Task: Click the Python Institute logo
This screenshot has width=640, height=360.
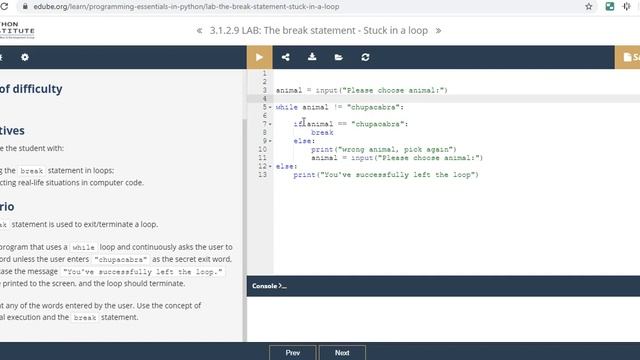Action: tap(17, 30)
